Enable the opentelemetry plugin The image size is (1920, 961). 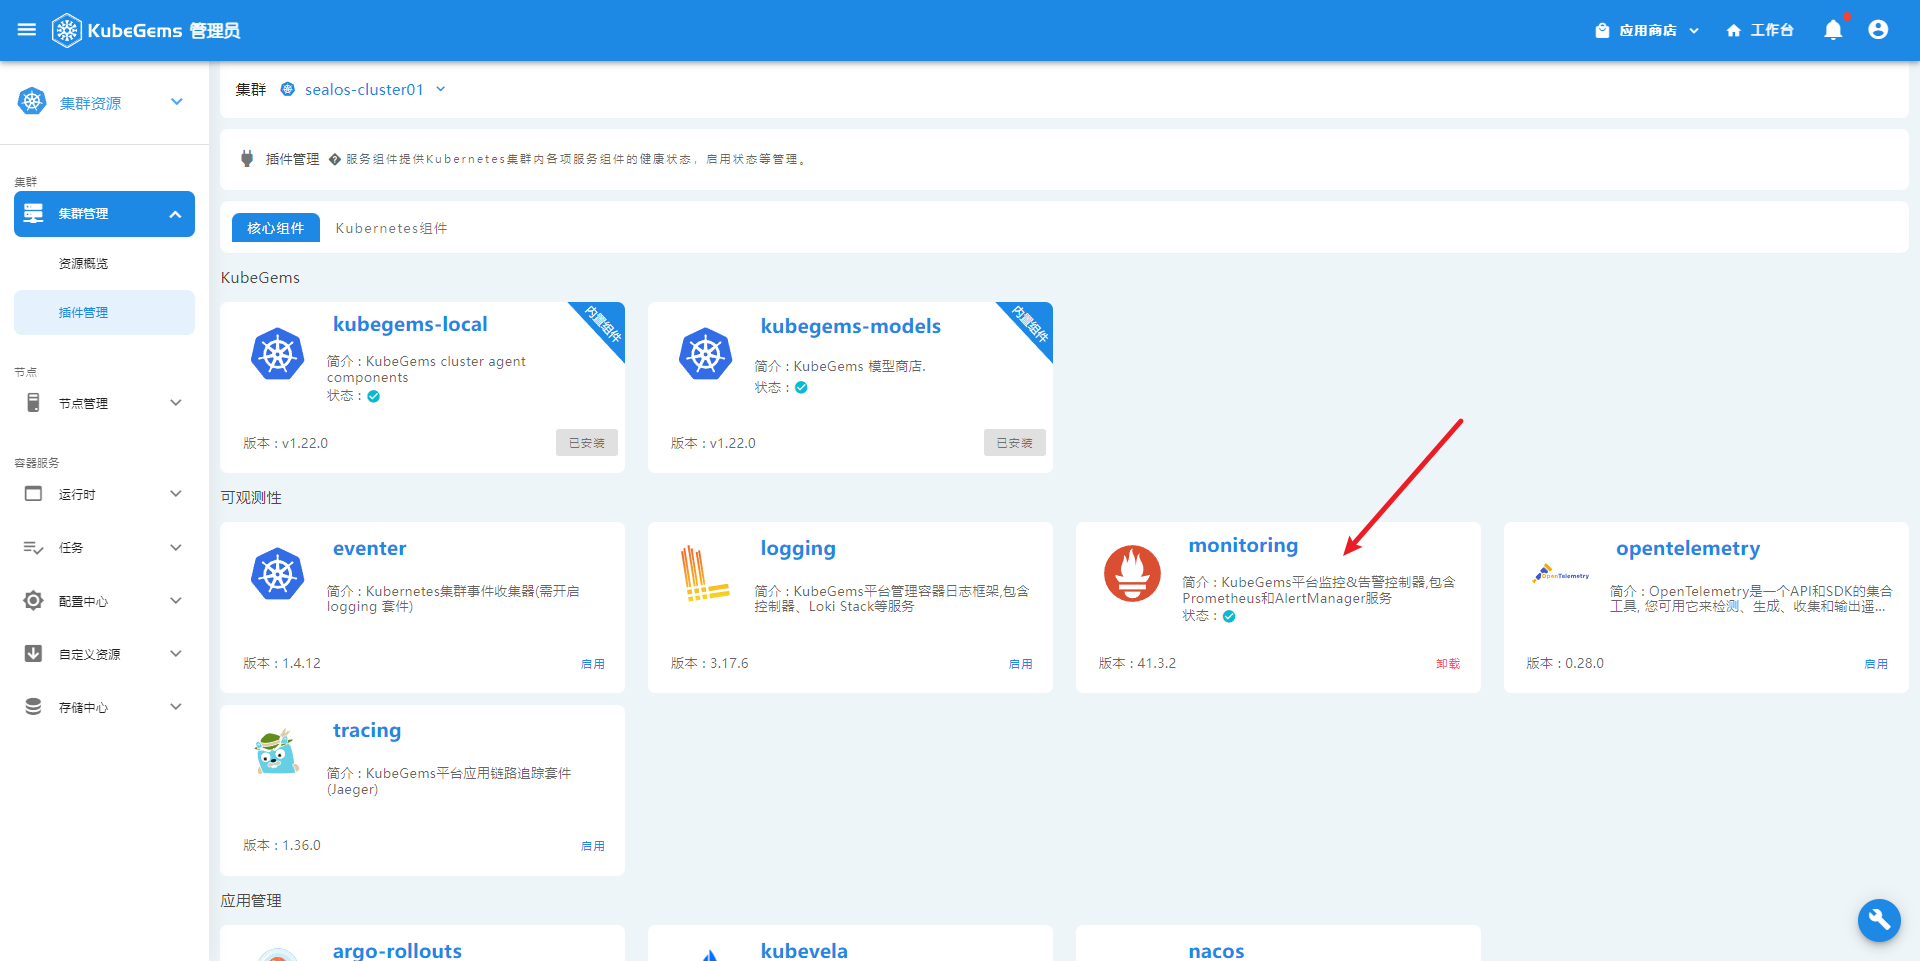(x=1876, y=663)
